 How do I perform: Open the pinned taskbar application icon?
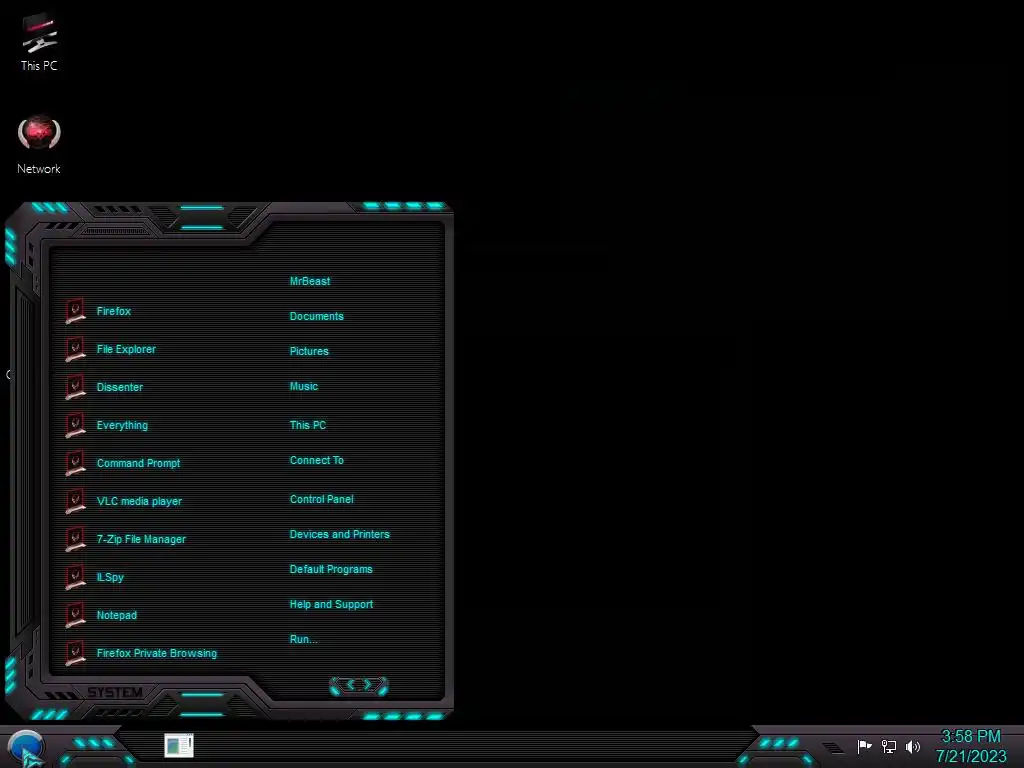[x=179, y=745]
